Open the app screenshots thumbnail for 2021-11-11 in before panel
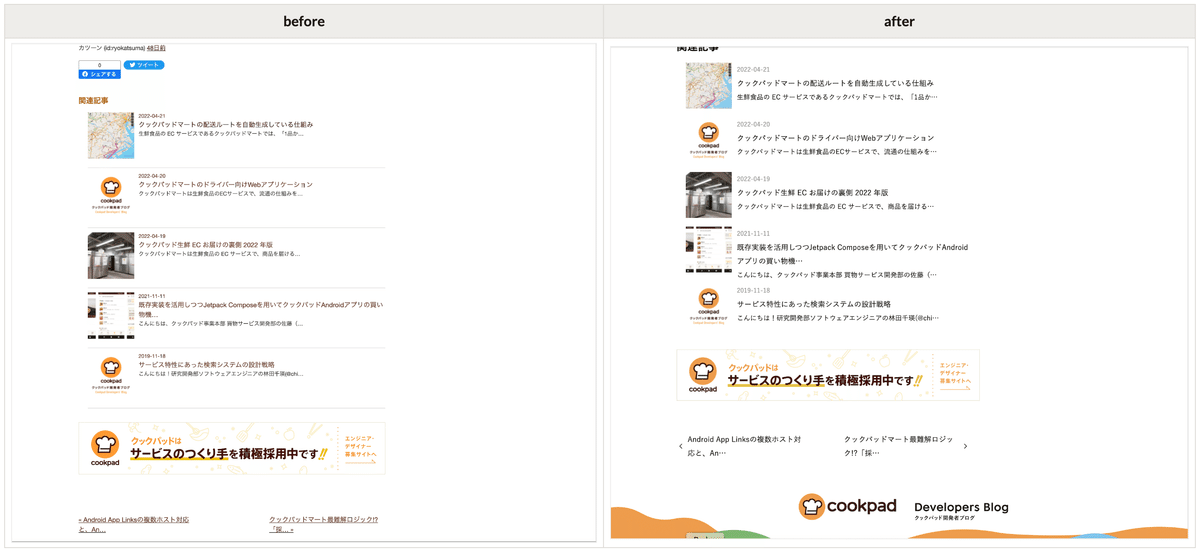The height and width of the screenshot is (552, 1200). coord(111,315)
